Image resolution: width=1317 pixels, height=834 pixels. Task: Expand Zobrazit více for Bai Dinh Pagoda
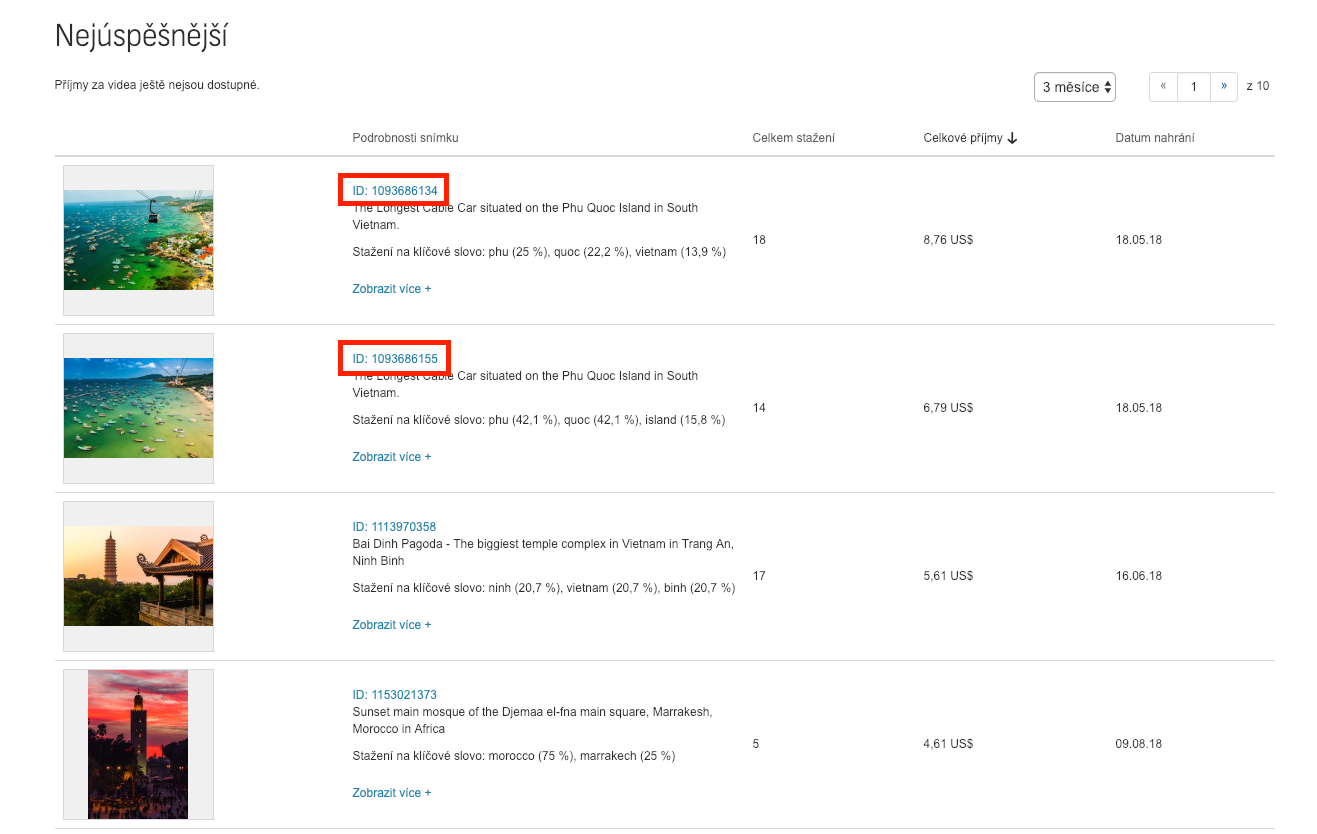pos(391,625)
